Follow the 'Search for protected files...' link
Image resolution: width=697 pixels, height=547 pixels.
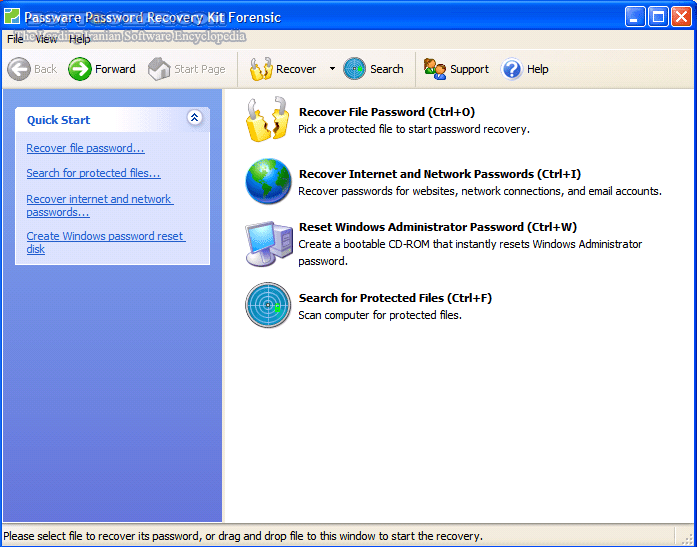click(x=93, y=173)
